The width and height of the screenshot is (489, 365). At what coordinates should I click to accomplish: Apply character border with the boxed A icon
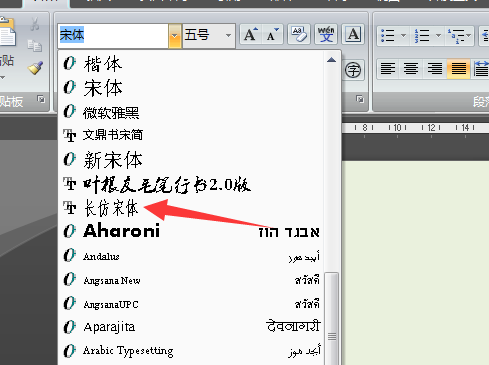coord(353,34)
